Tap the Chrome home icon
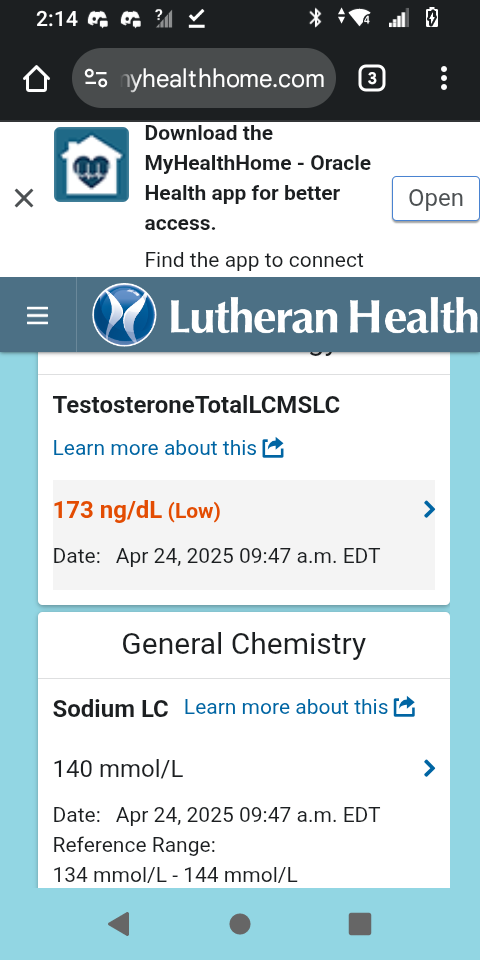Viewport: 480px width, 960px height. [x=36, y=78]
